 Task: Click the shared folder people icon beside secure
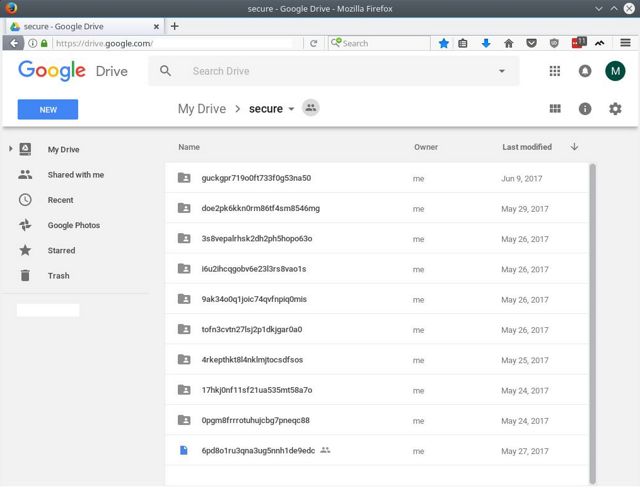tap(311, 108)
